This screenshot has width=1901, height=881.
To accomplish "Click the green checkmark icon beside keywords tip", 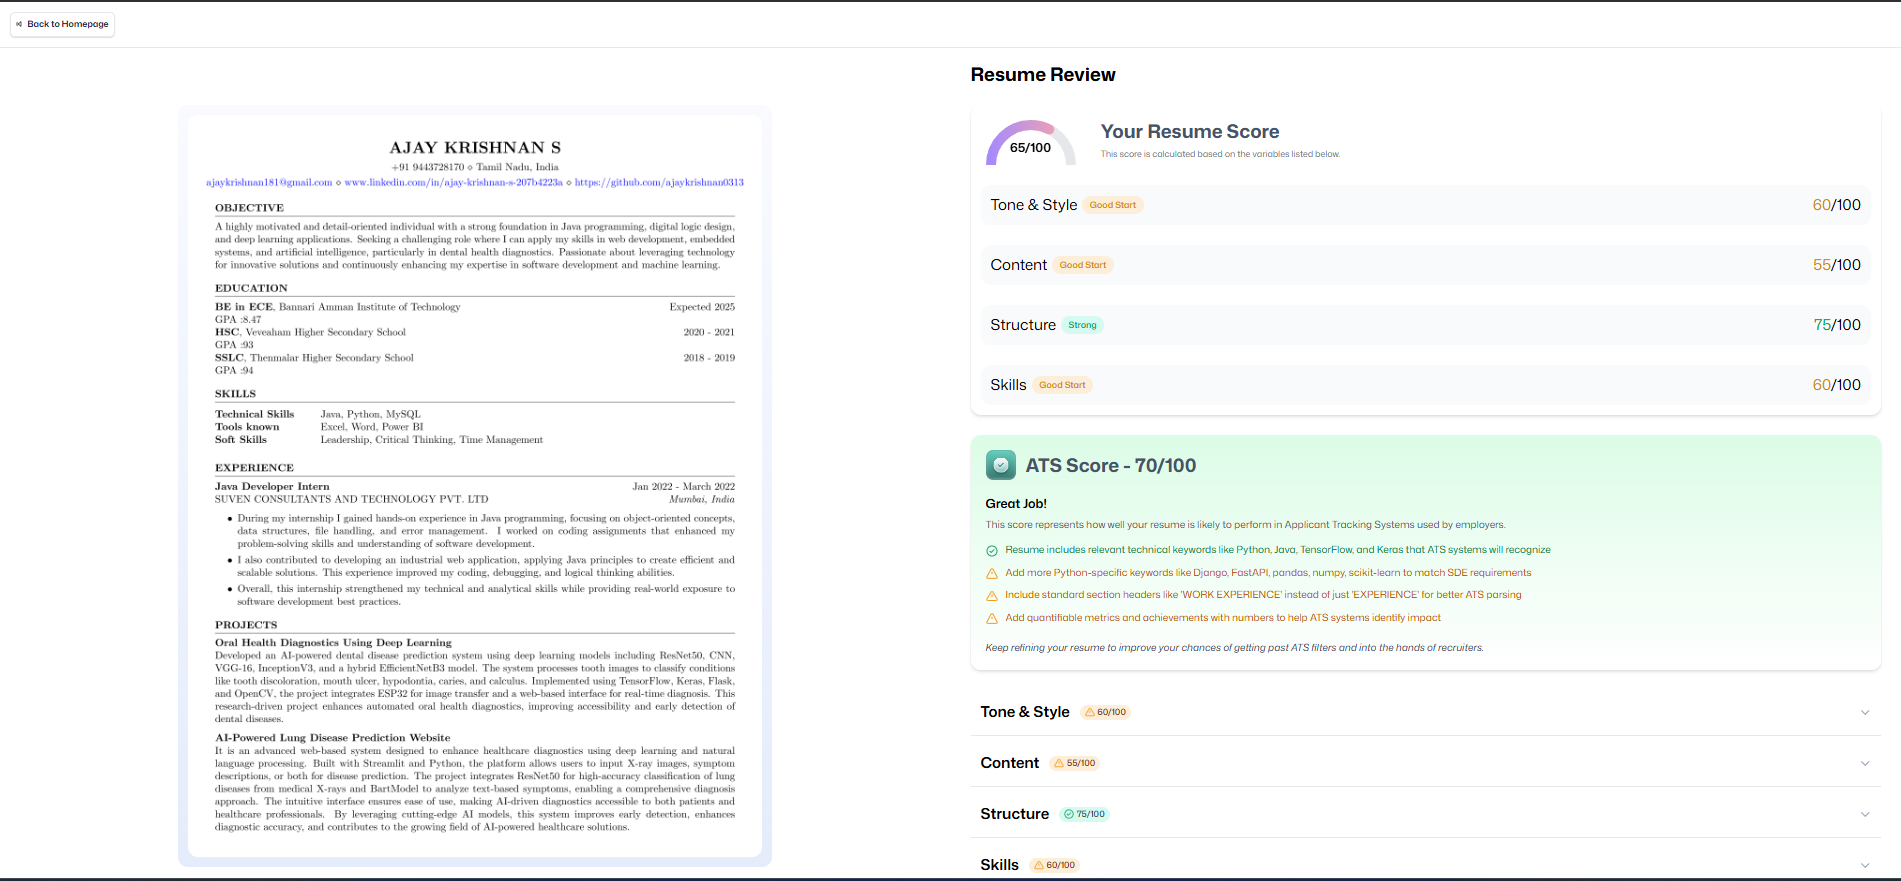I will pos(992,550).
